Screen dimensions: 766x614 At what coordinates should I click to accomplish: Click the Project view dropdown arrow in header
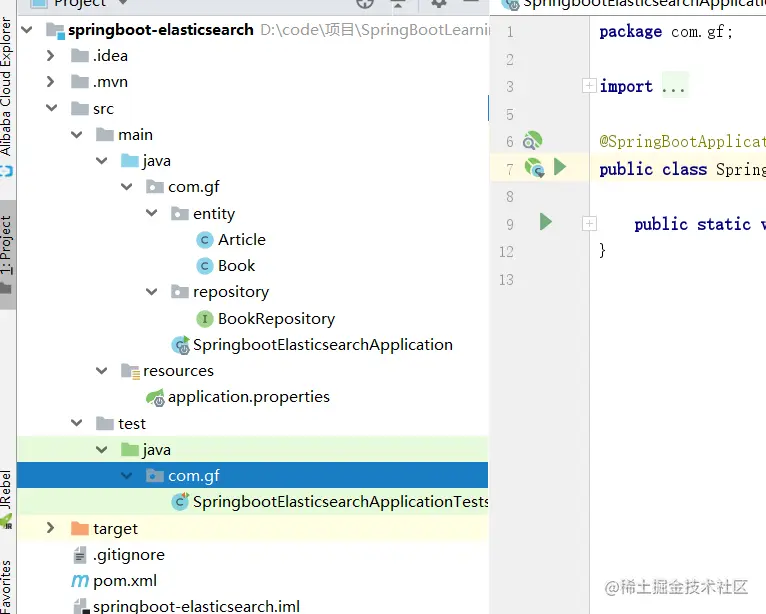pos(123,3)
